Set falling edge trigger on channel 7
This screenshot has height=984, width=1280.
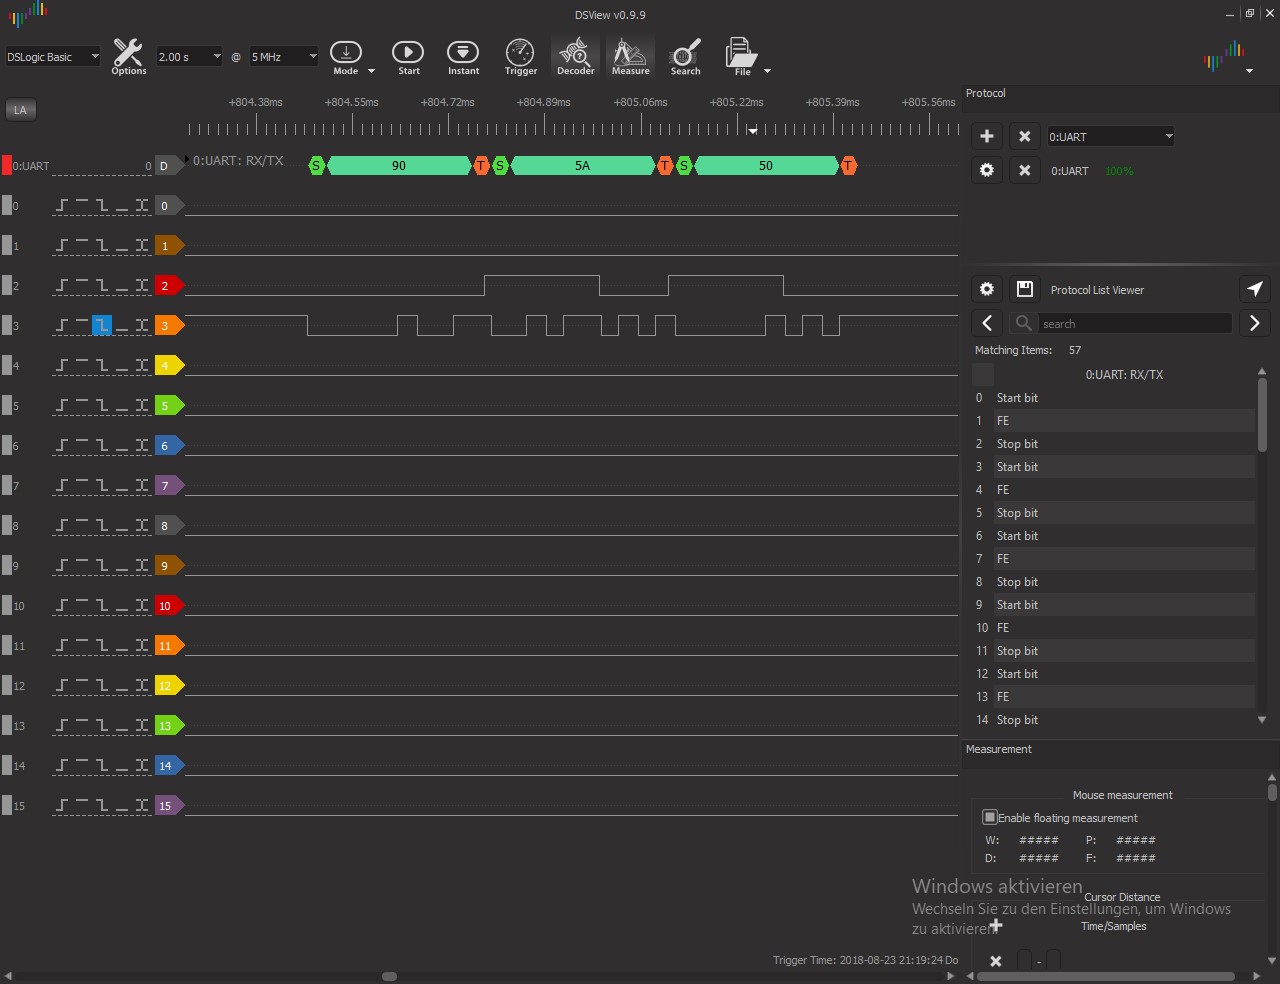(x=102, y=485)
